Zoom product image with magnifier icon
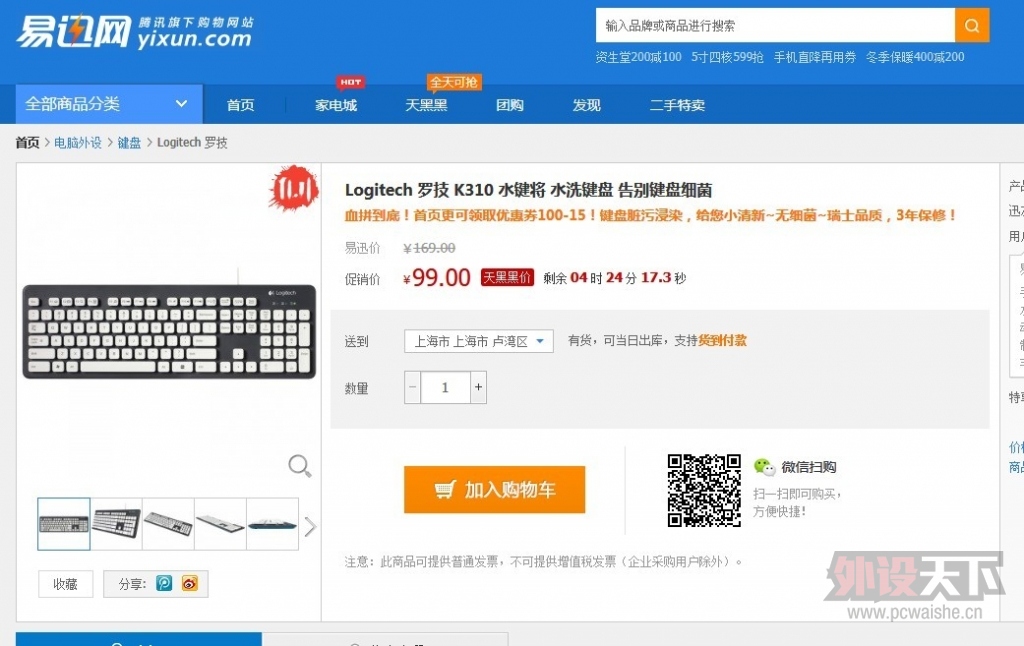Screen dimensions: 1024x646 coord(300,466)
